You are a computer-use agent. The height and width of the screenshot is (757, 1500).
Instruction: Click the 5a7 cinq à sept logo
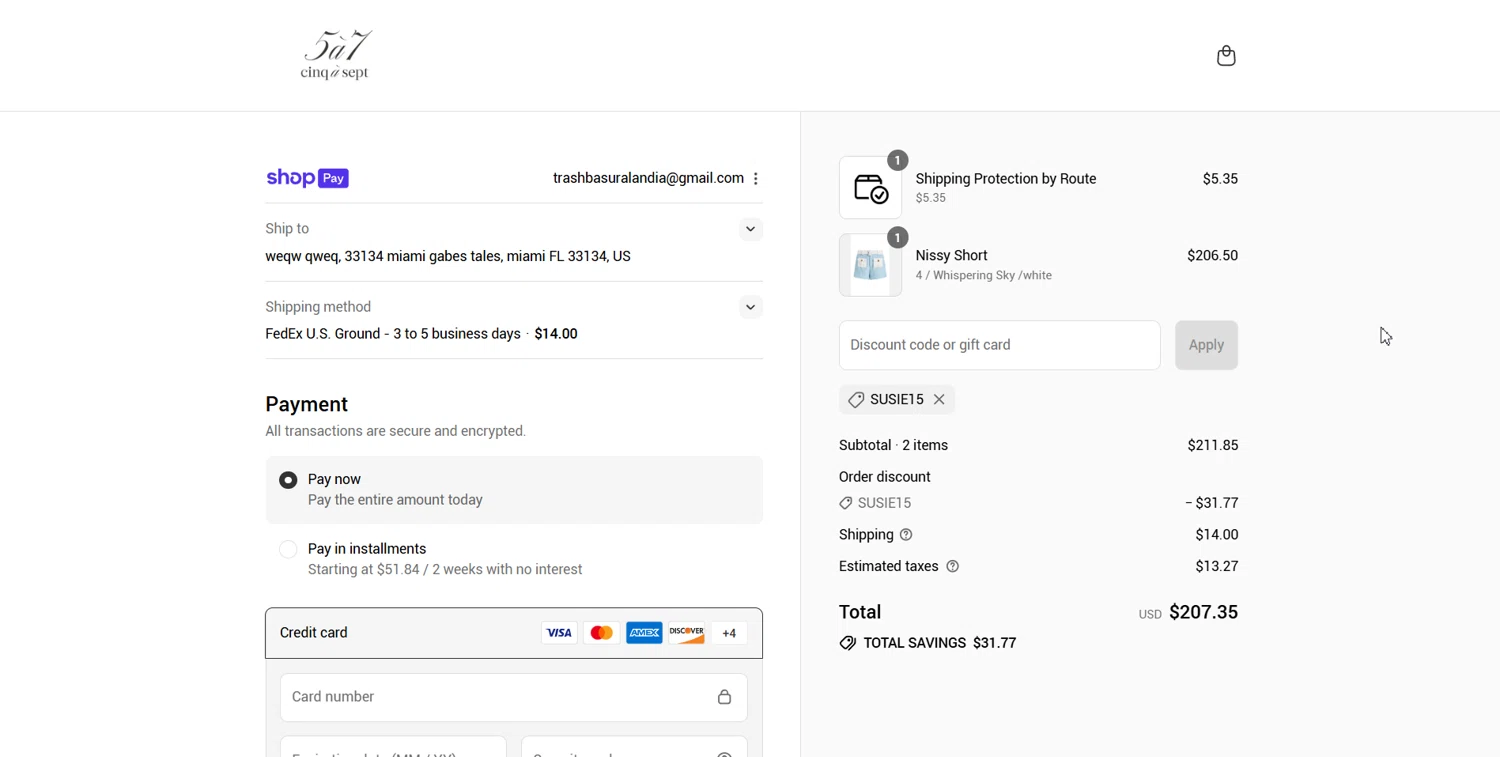tap(336, 55)
